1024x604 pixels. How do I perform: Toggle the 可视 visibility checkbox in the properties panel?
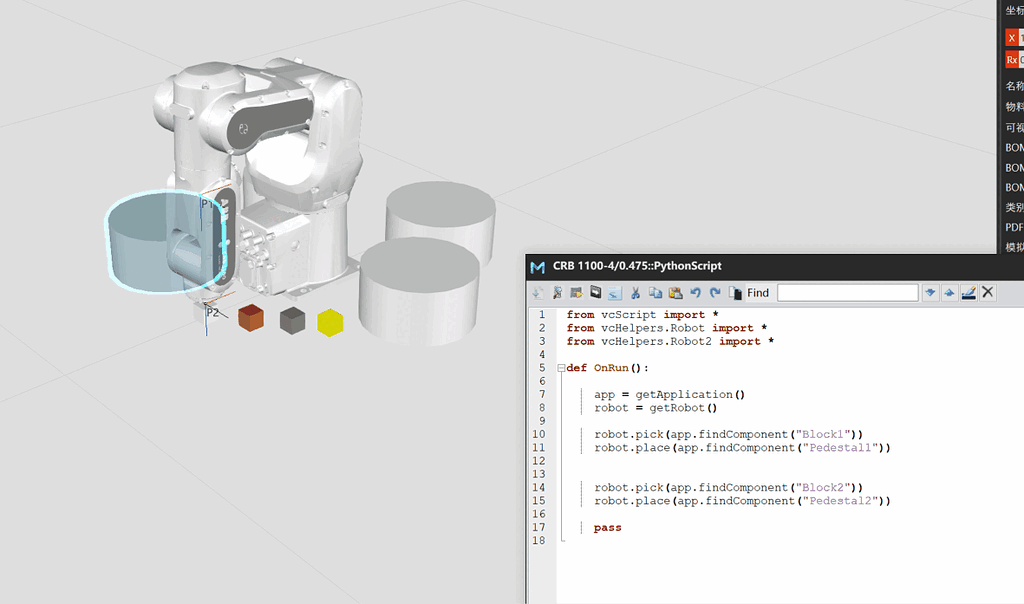(1012, 127)
